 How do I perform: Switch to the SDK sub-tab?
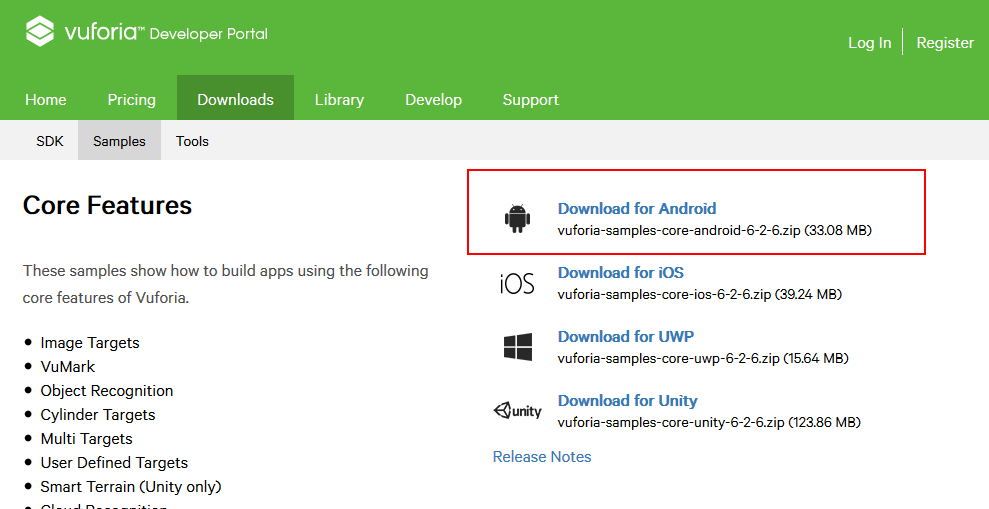point(50,141)
